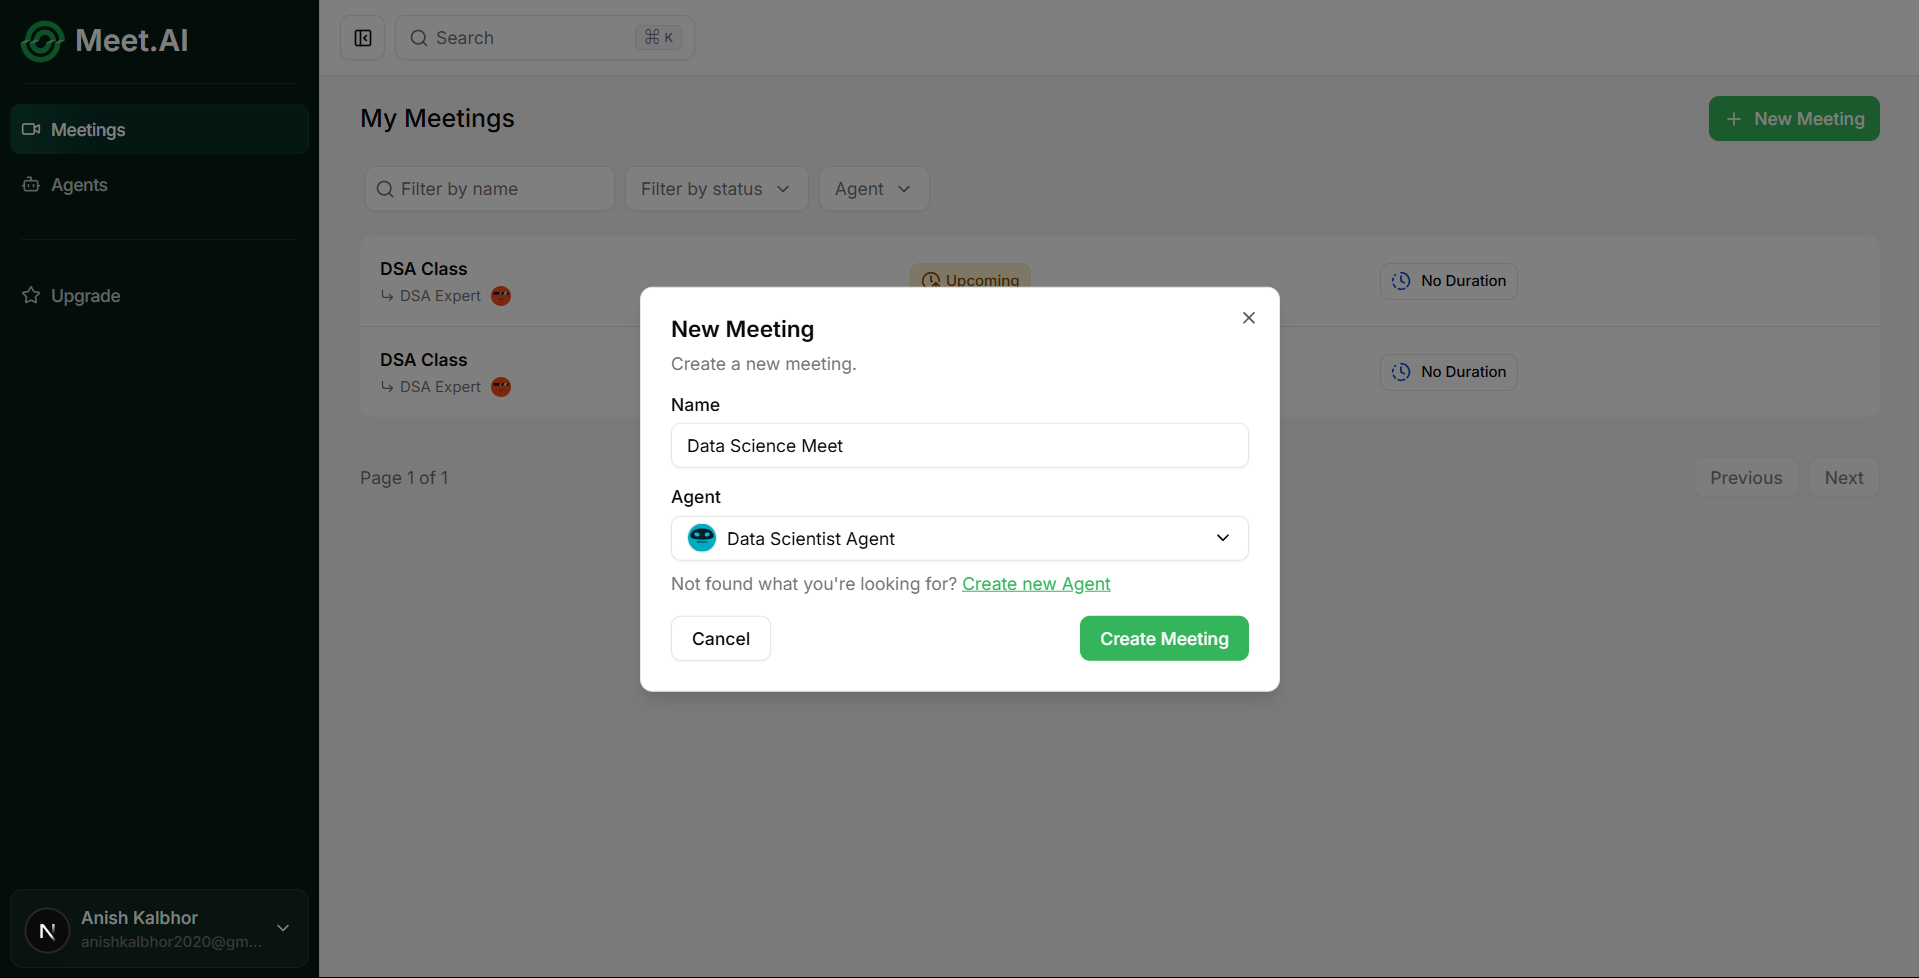The image size is (1919, 978).
Task: Expand the Agent filter dropdown
Action: pyautogui.click(x=872, y=188)
